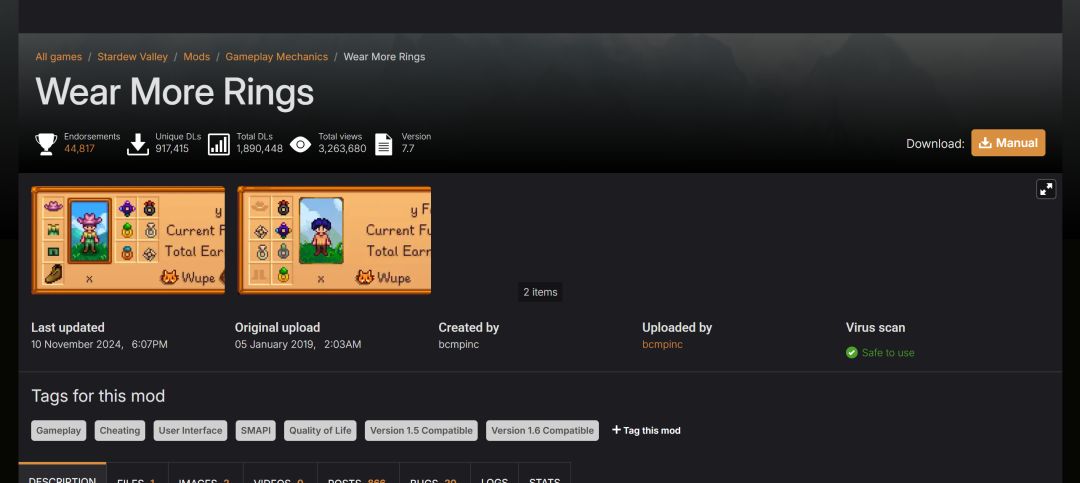
Task: Select the Cheating tag
Action: (x=120, y=431)
